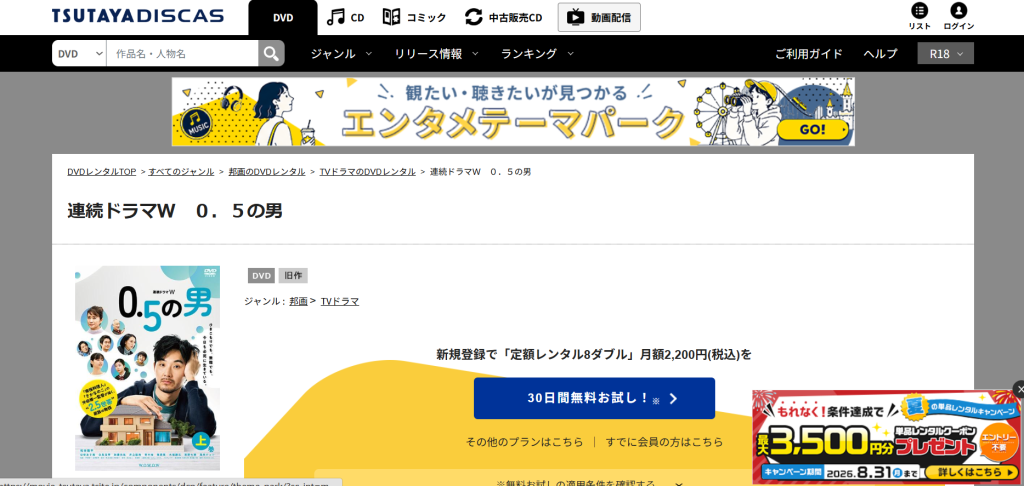Image resolution: width=1024 pixels, height=486 pixels.
Task: Click the 中古販売CD recycle icon
Action: click(x=473, y=18)
